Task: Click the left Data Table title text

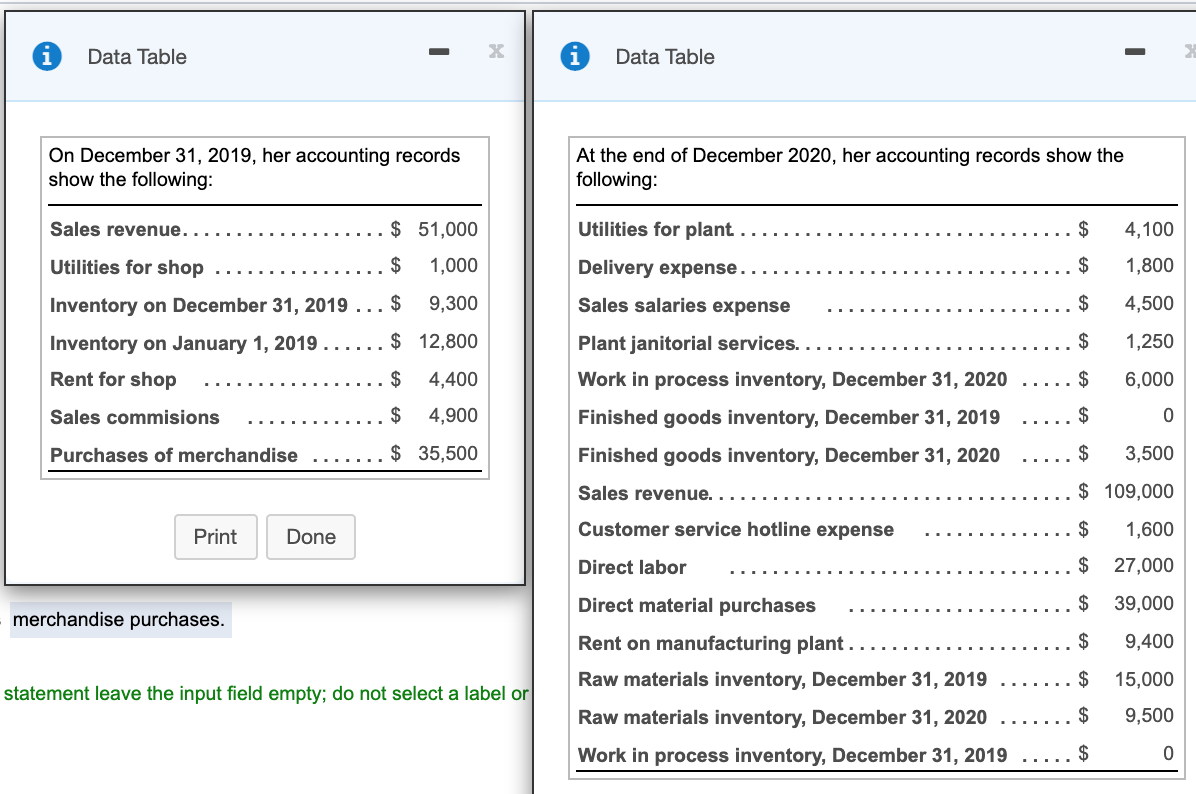Action: pyautogui.click(x=137, y=57)
